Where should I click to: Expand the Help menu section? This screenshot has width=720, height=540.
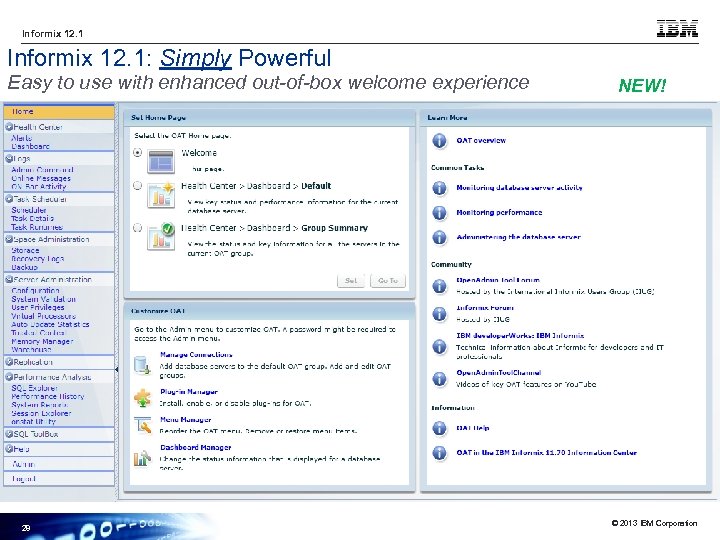click(x=9, y=449)
